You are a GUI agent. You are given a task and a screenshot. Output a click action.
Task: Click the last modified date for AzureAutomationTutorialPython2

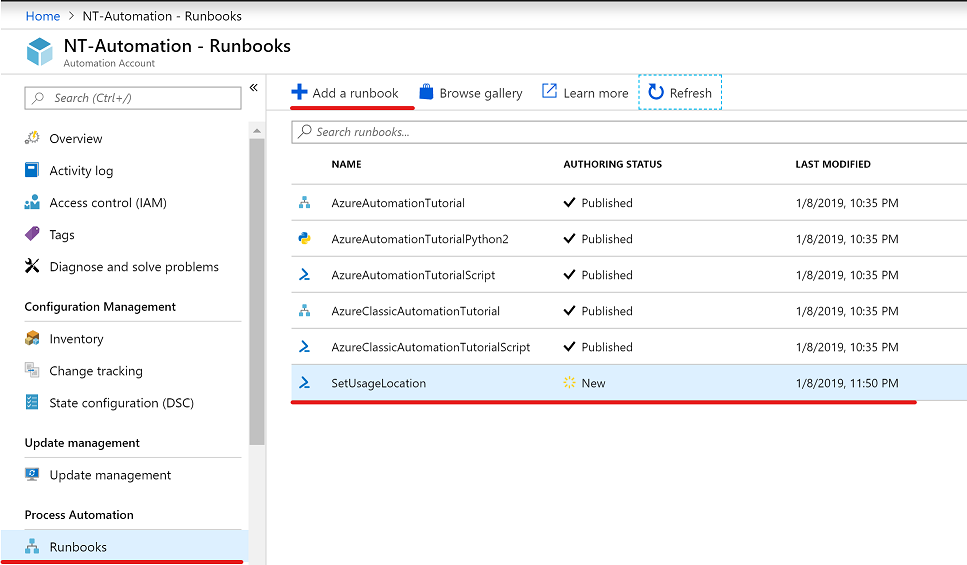[x=847, y=239]
